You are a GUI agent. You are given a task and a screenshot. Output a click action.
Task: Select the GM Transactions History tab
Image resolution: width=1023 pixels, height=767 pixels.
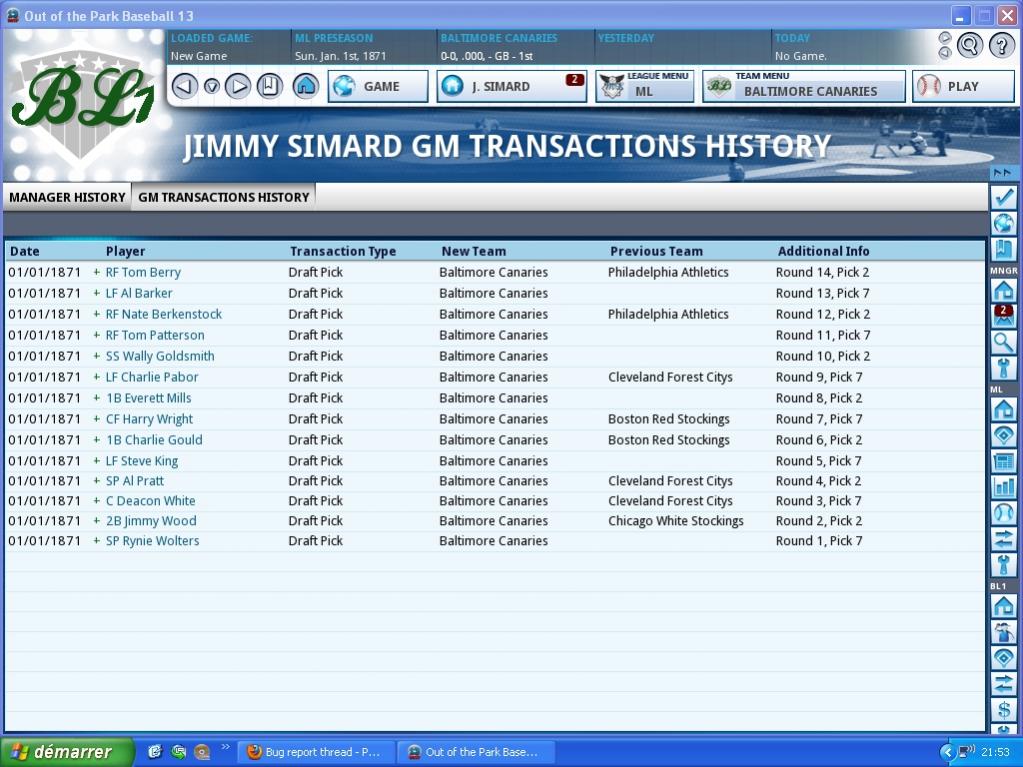[223, 197]
